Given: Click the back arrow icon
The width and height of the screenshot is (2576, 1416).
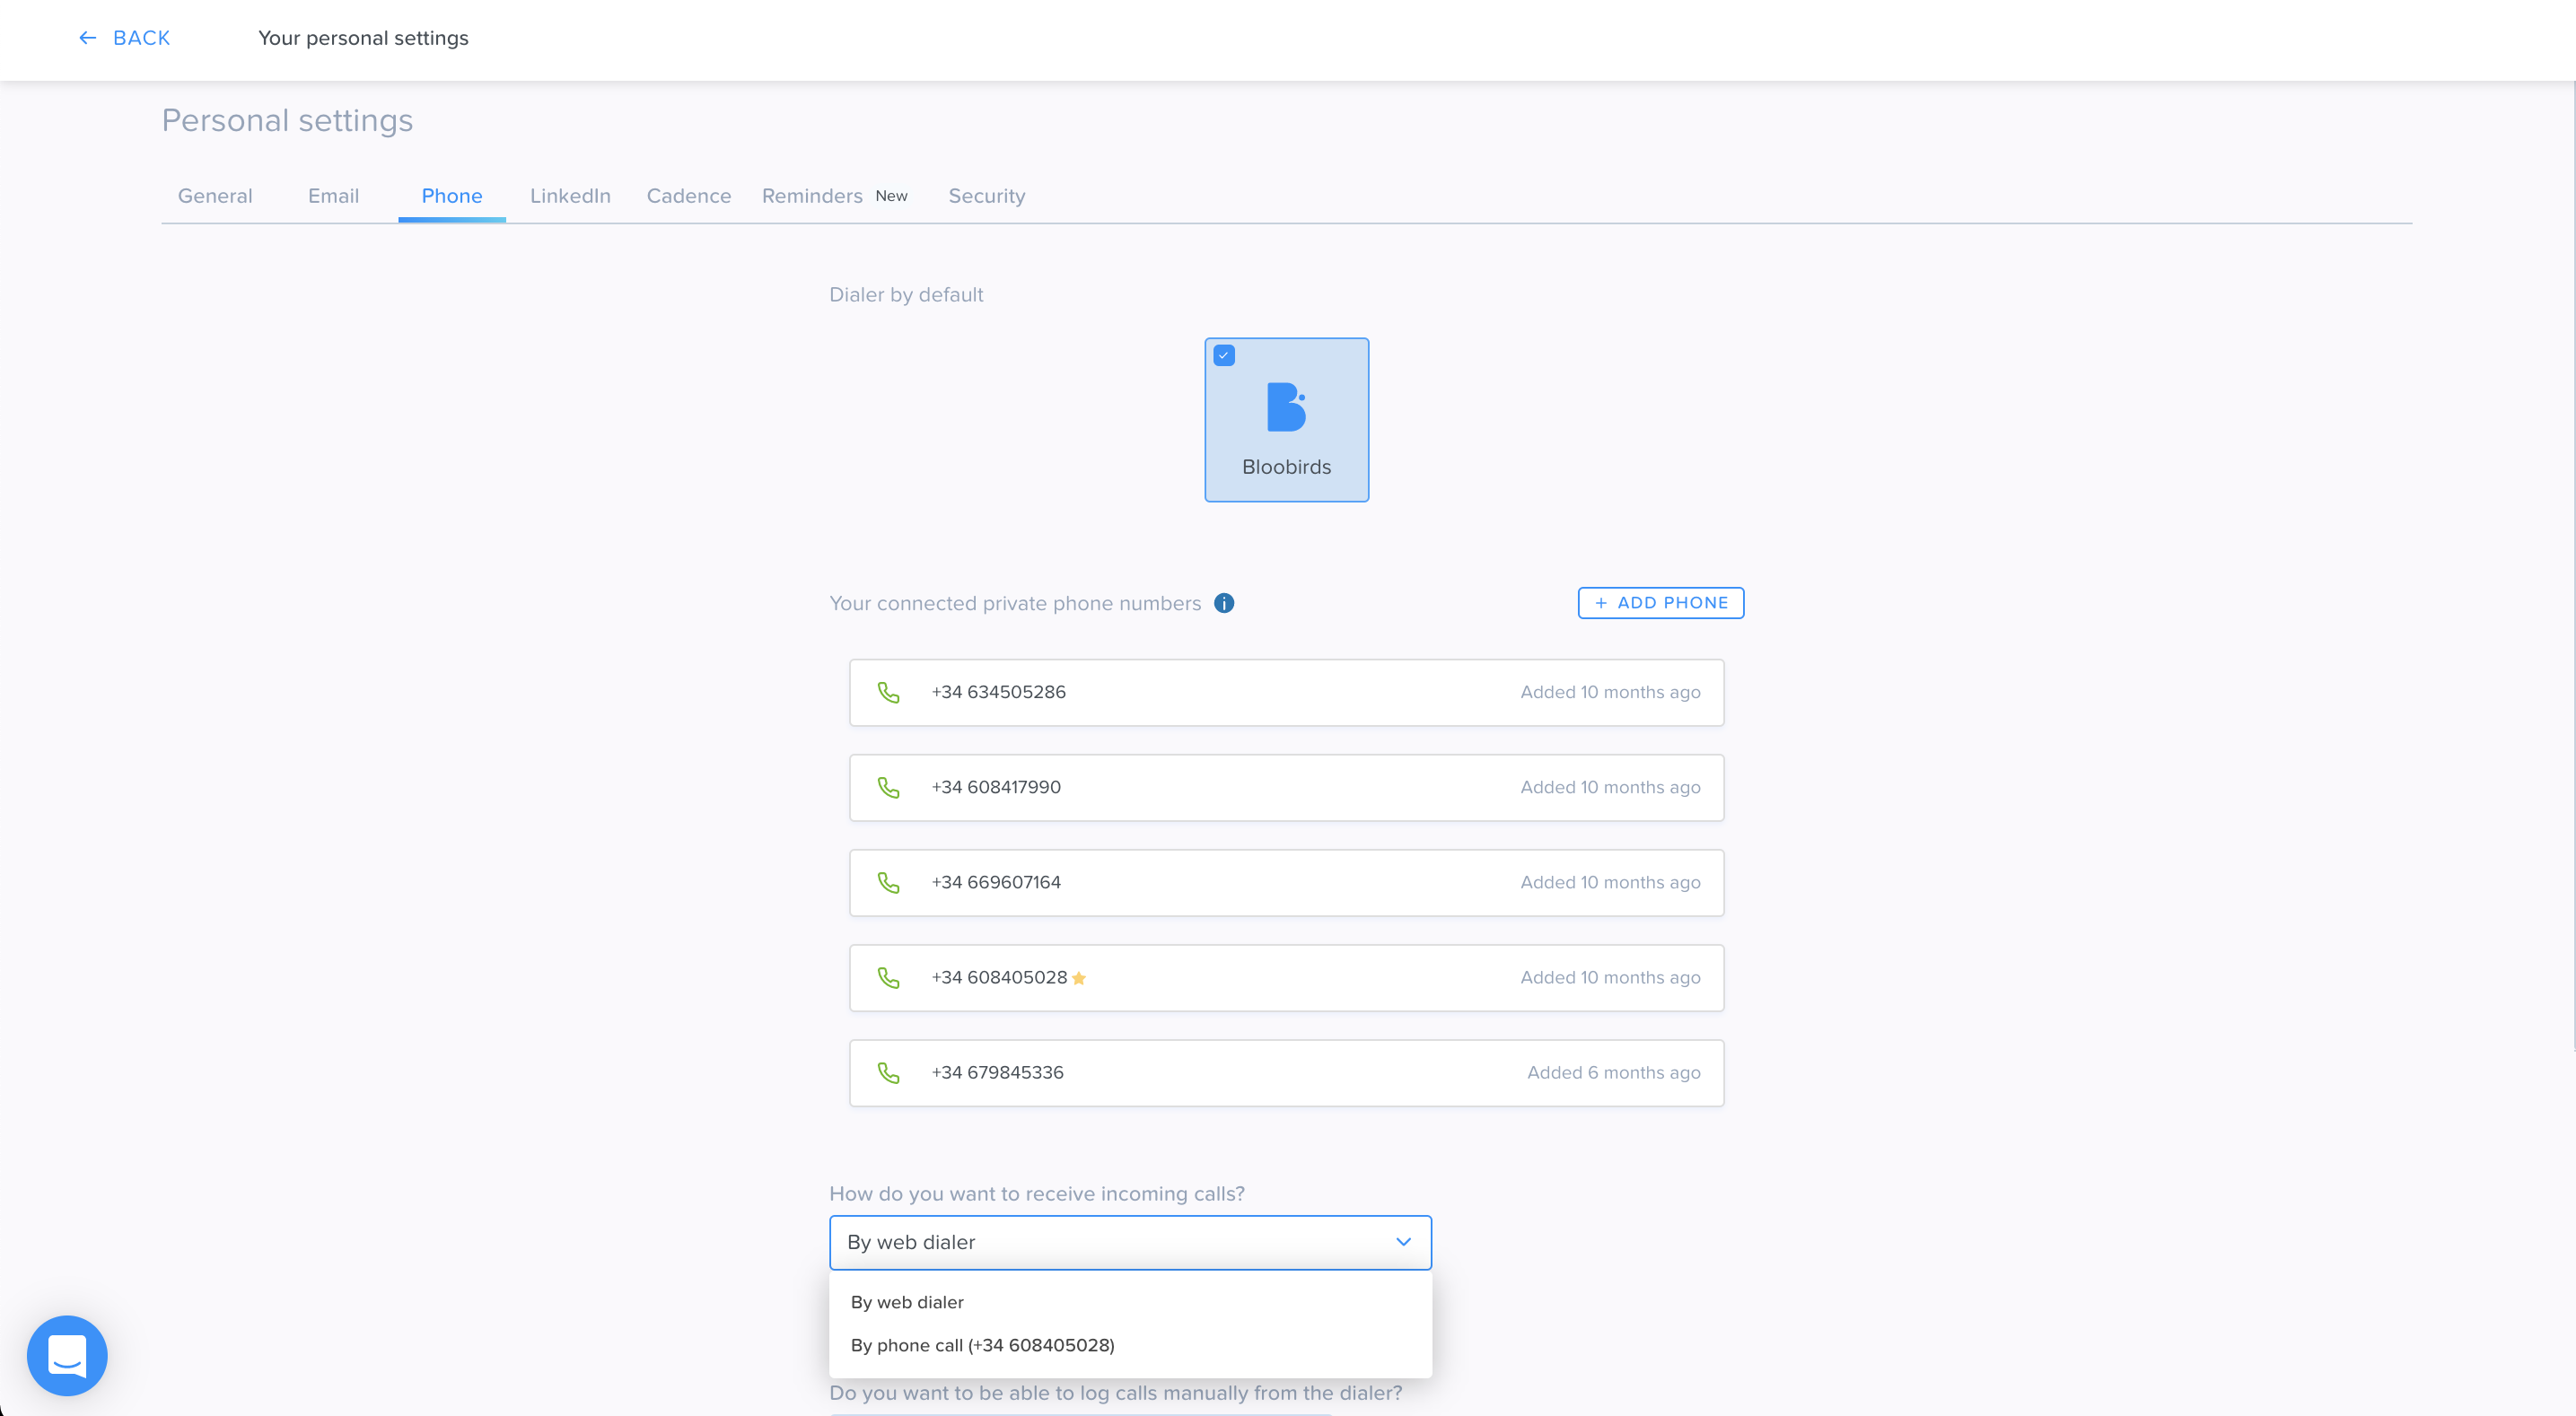Looking at the screenshot, I should point(88,38).
